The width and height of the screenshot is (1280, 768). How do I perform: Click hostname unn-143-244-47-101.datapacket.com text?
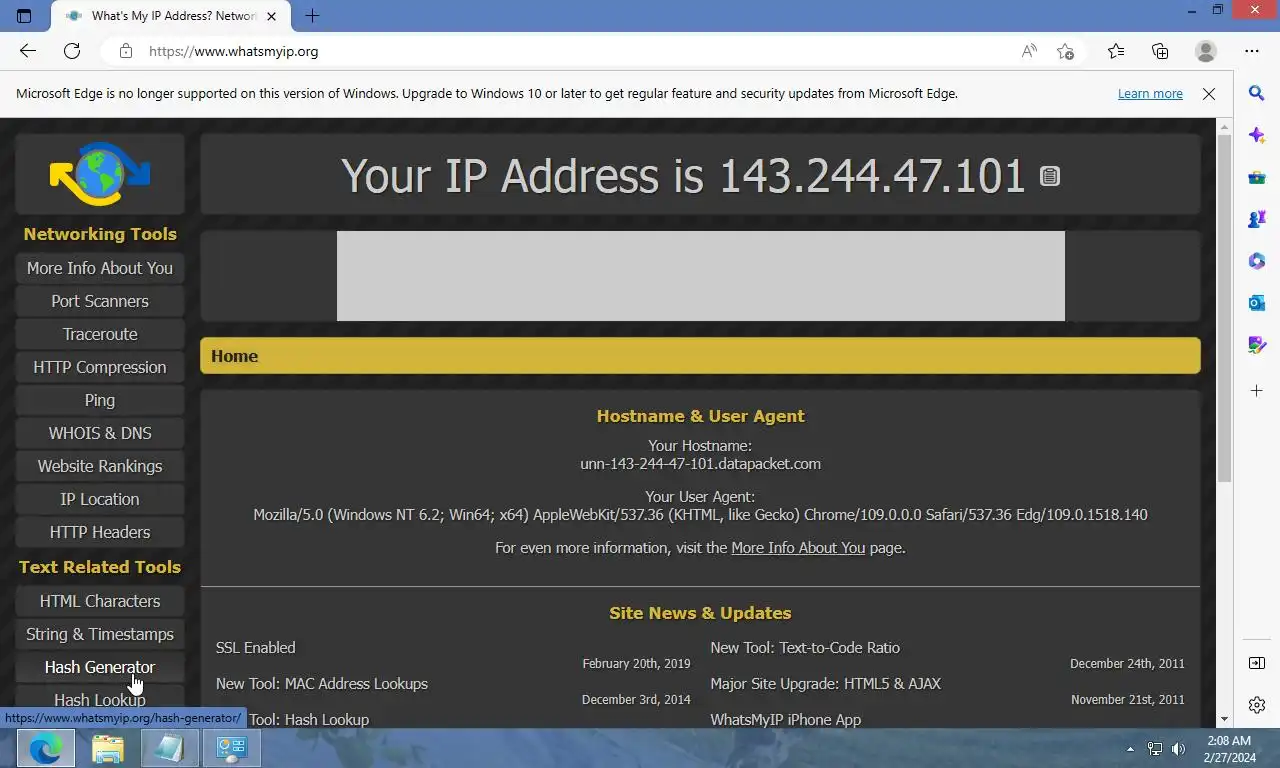(x=700, y=464)
